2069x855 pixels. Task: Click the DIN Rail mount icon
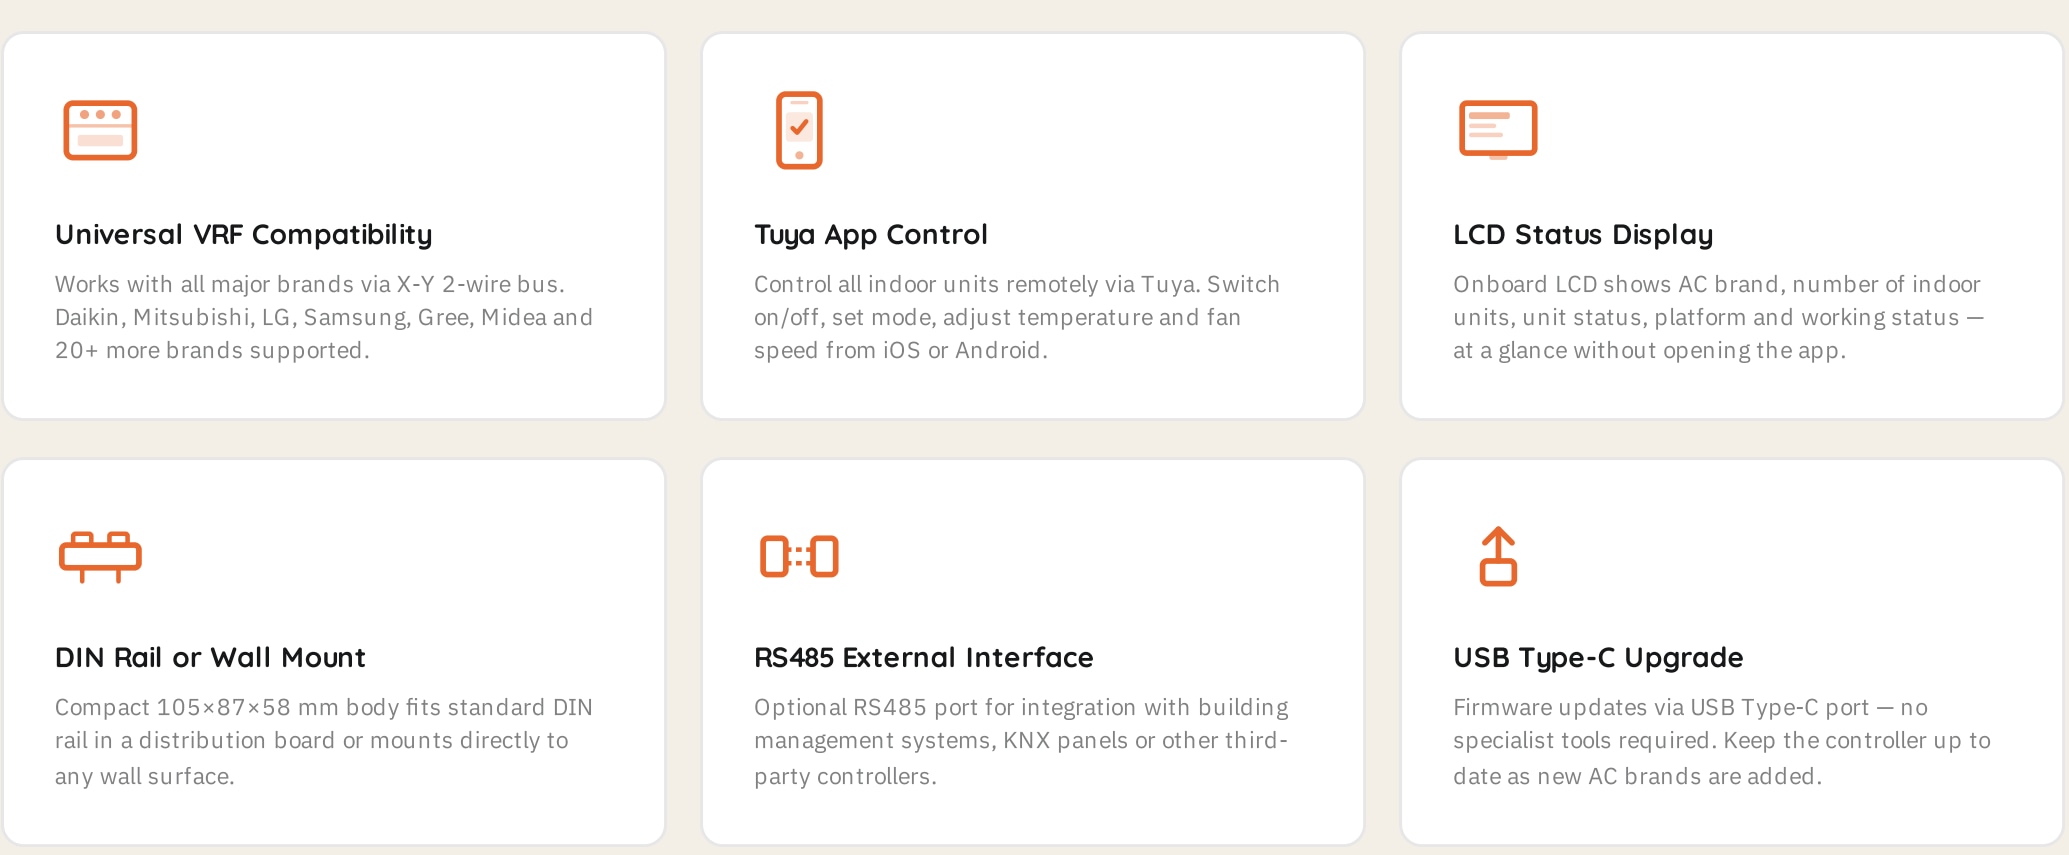[x=100, y=557]
